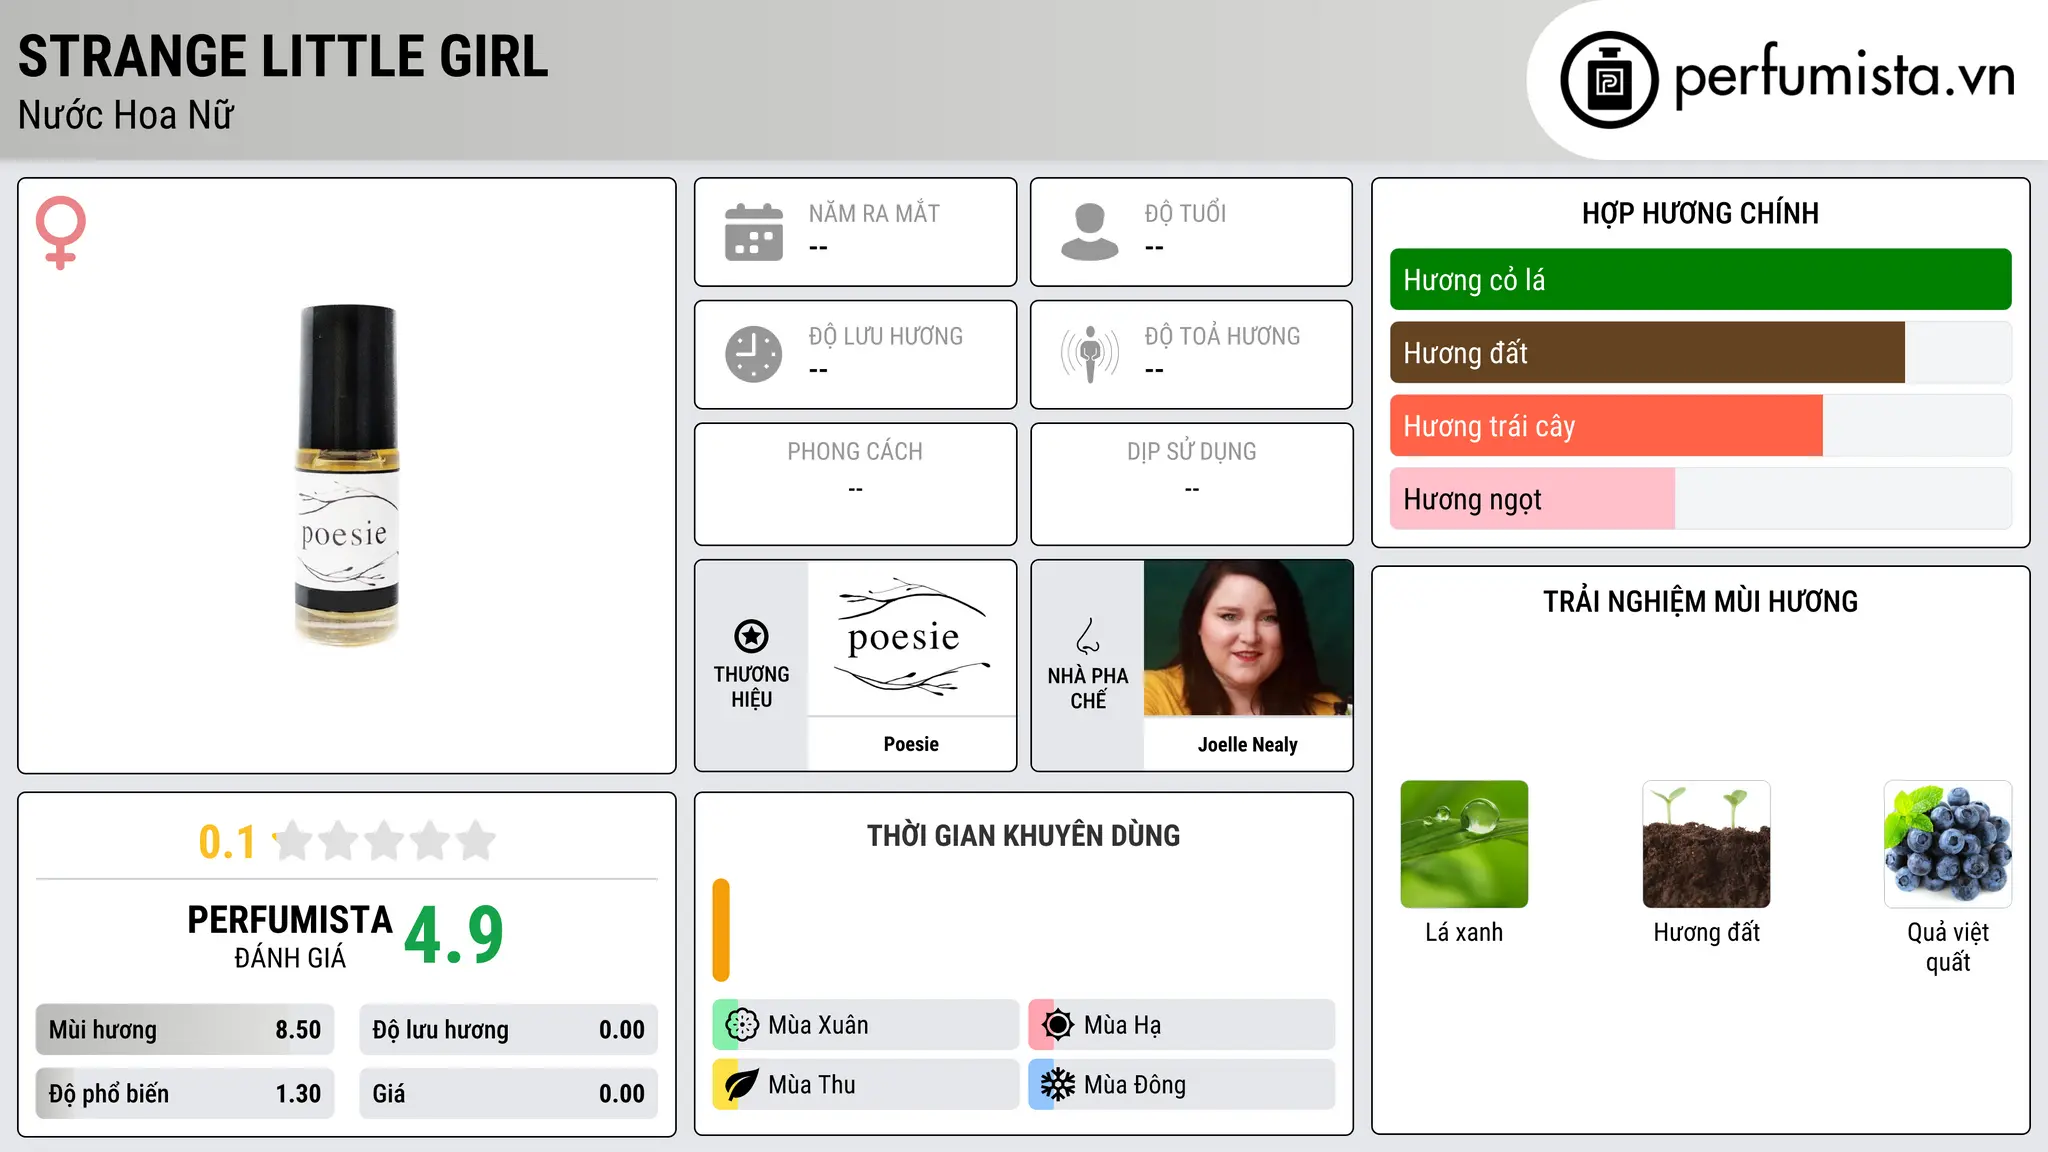Click the brown Hương đất accord bar

pos(1647,353)
